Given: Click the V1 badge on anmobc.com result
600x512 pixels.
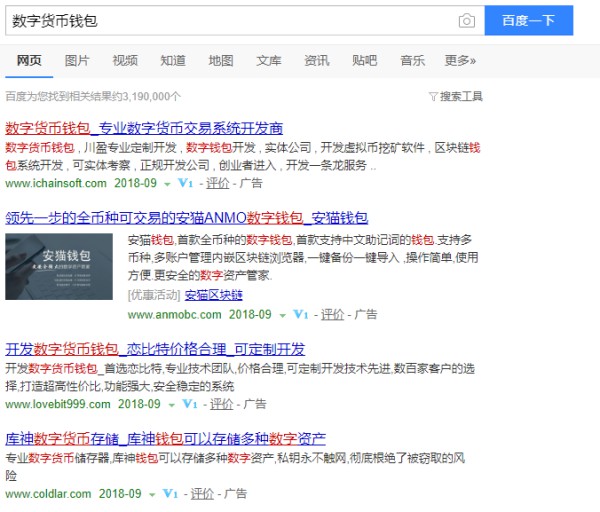Looking at the screenshot, I should pos(301,315).
